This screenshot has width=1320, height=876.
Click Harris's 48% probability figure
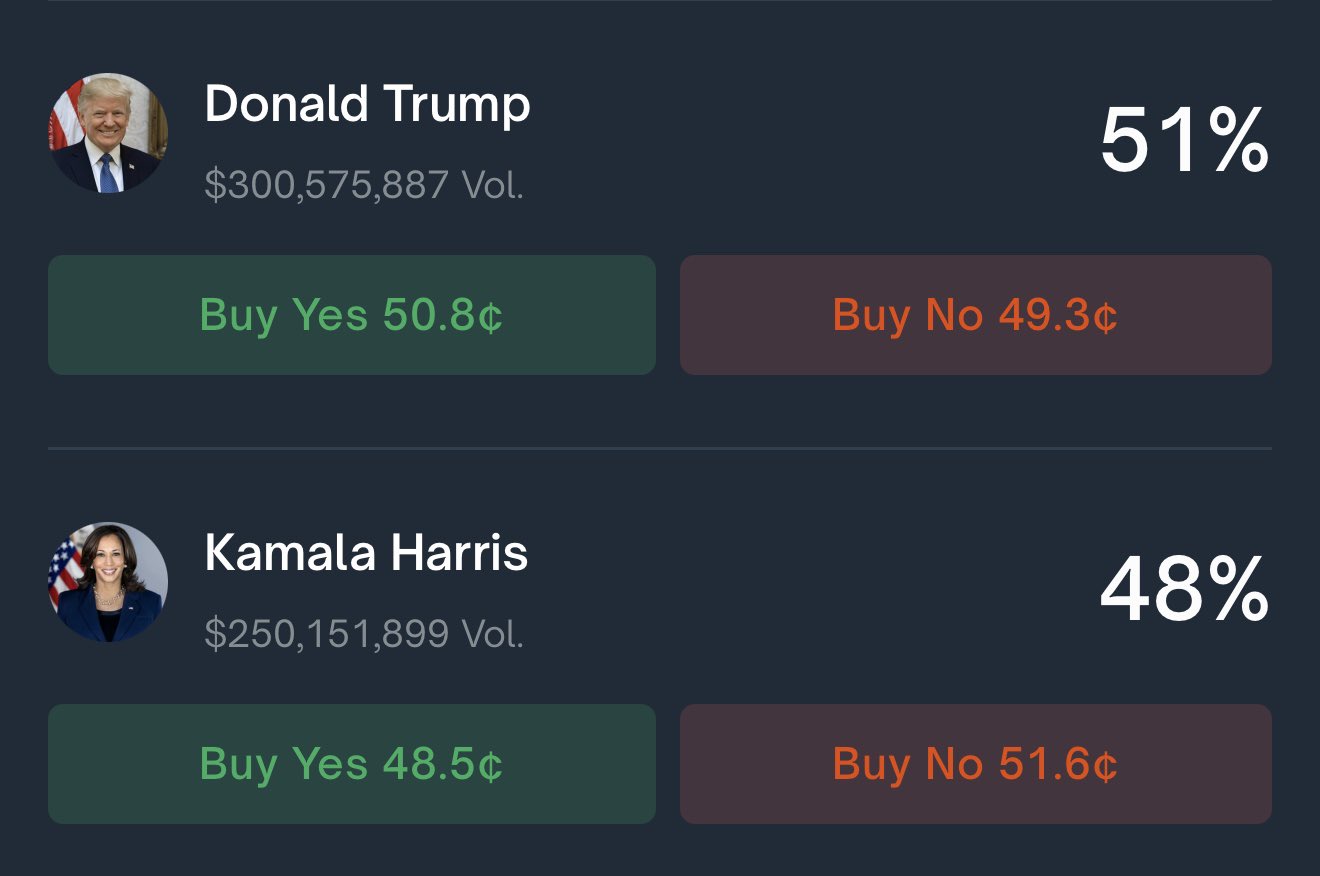pyautogui.click(x=1184, y=590)
